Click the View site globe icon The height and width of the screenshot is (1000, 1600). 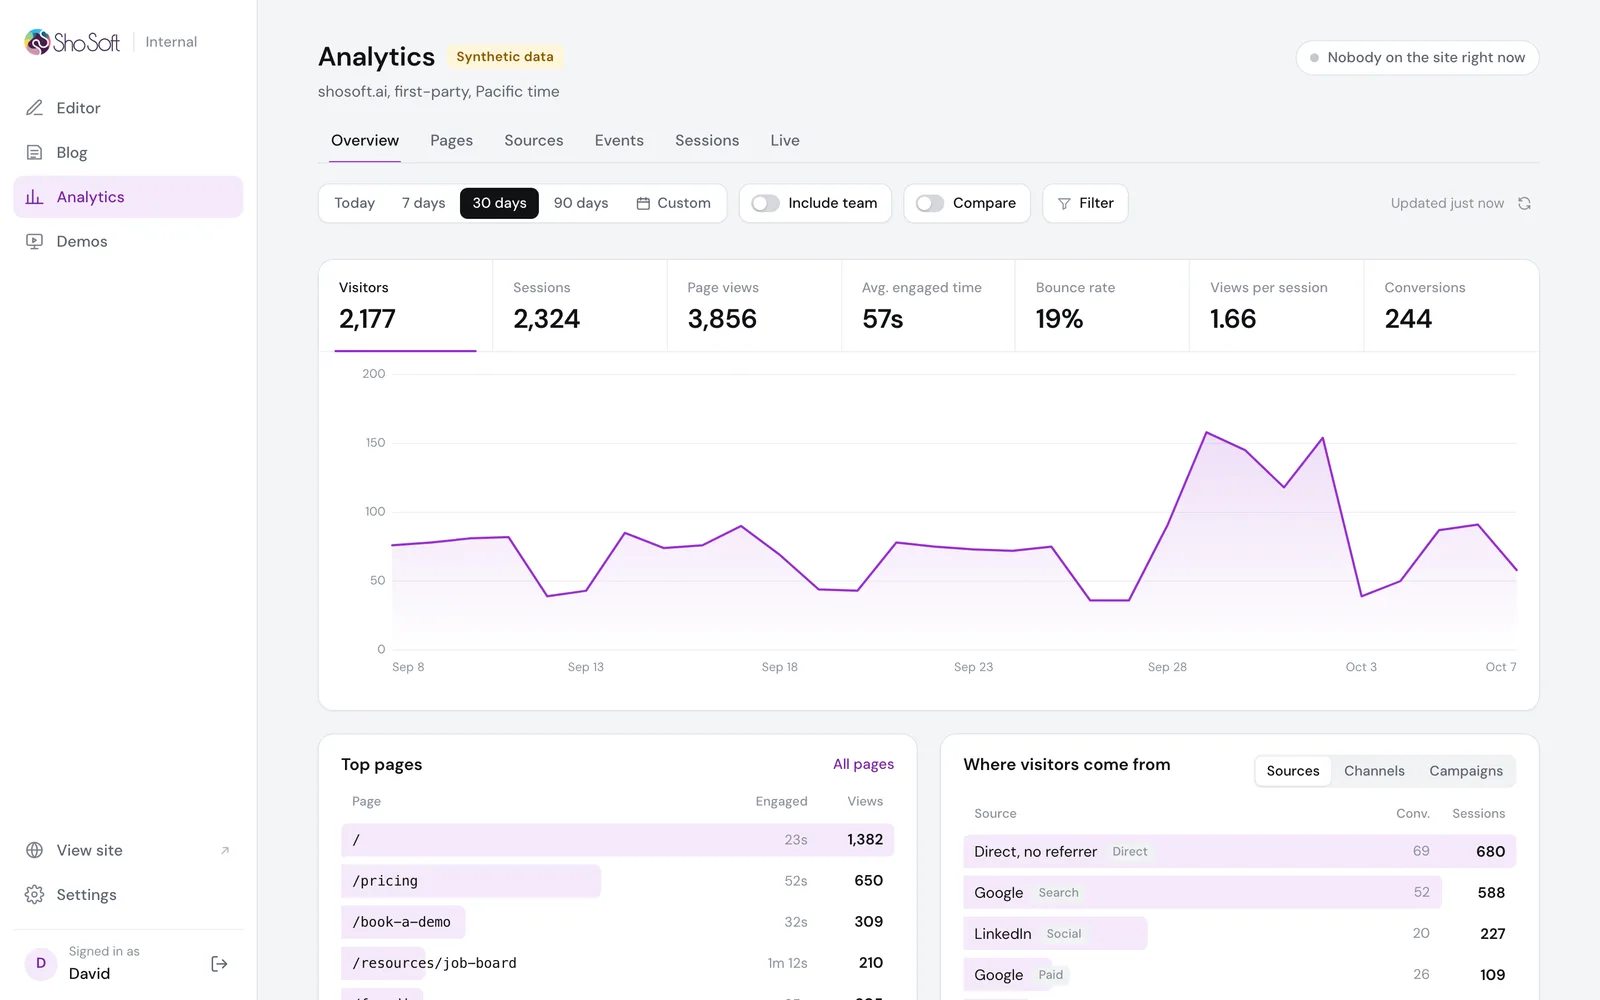(34, 850)
